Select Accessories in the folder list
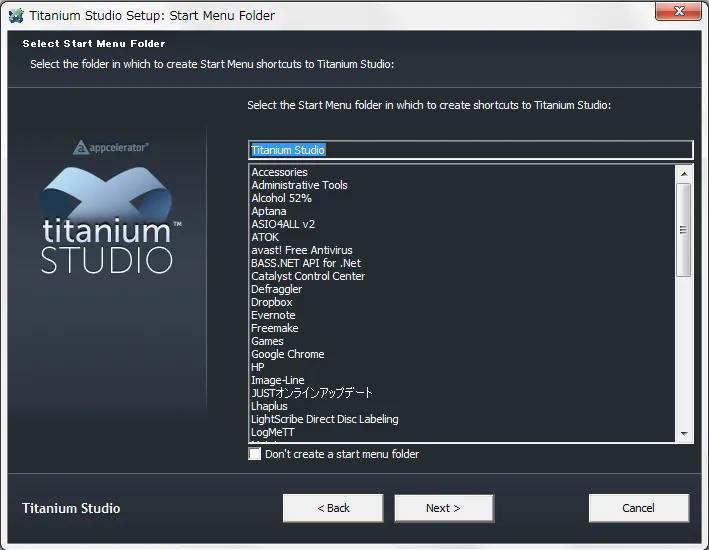Viewport: 709px width, 550px height. pyautogui.click(x=279, y=172)
